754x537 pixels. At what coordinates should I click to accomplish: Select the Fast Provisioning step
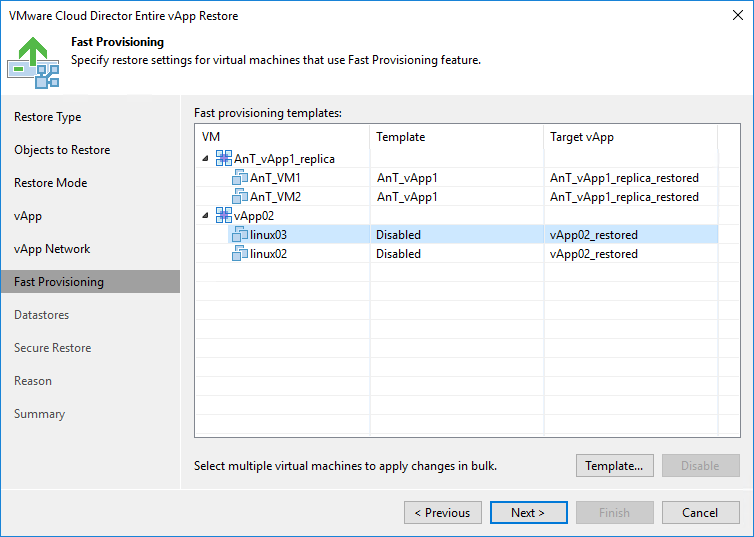tap(90, 282)
